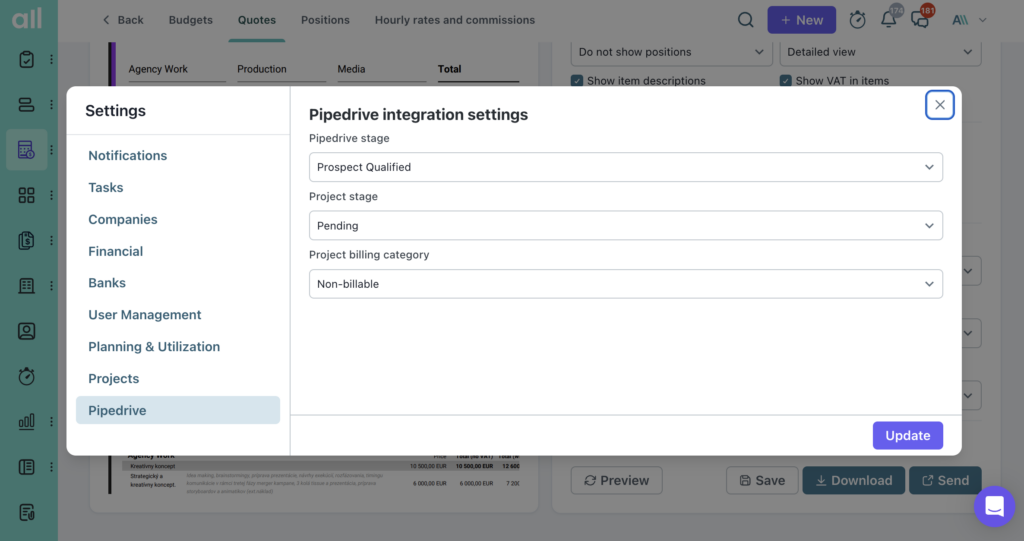Image resolution: width=1024 pixels, height=541 pixels.
Task: Open the Do not show positions dropdown
Action: (x=671, y=52)
